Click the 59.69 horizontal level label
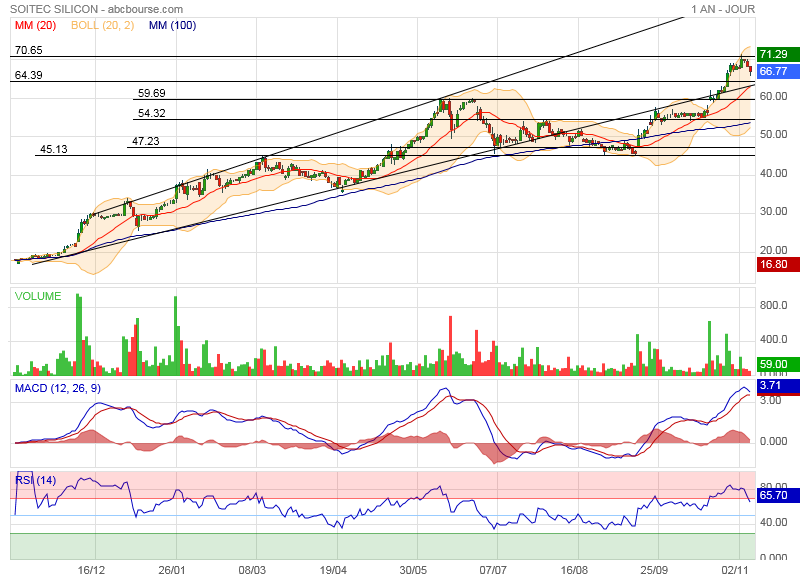The image size is (800, 580). click(x=152, y=93)
